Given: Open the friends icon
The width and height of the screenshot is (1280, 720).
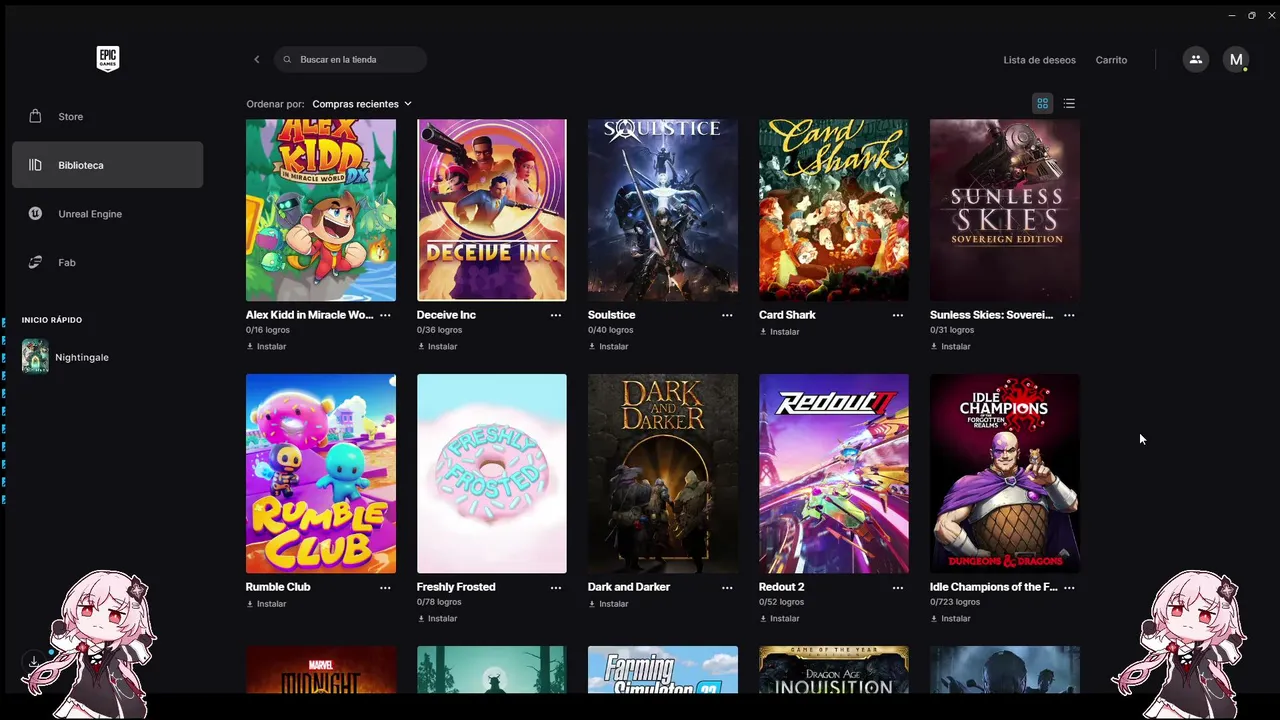Looking at the screenshot, I should (1195, 60).
